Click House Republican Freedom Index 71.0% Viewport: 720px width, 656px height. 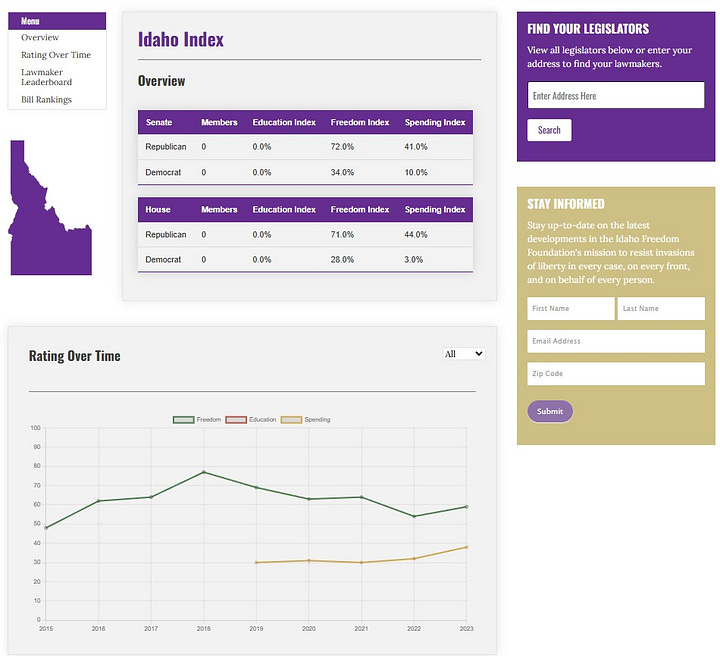click(x=342, y=235)
